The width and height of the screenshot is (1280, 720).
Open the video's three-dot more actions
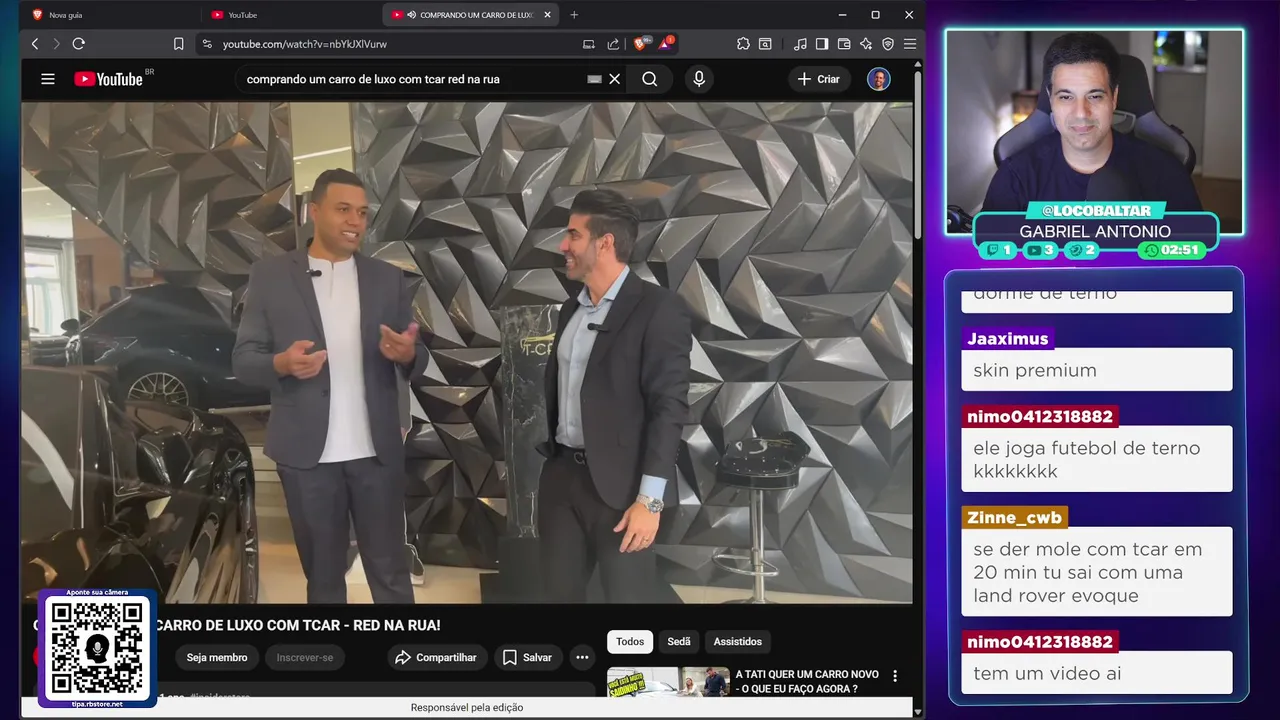coord(582,657)
